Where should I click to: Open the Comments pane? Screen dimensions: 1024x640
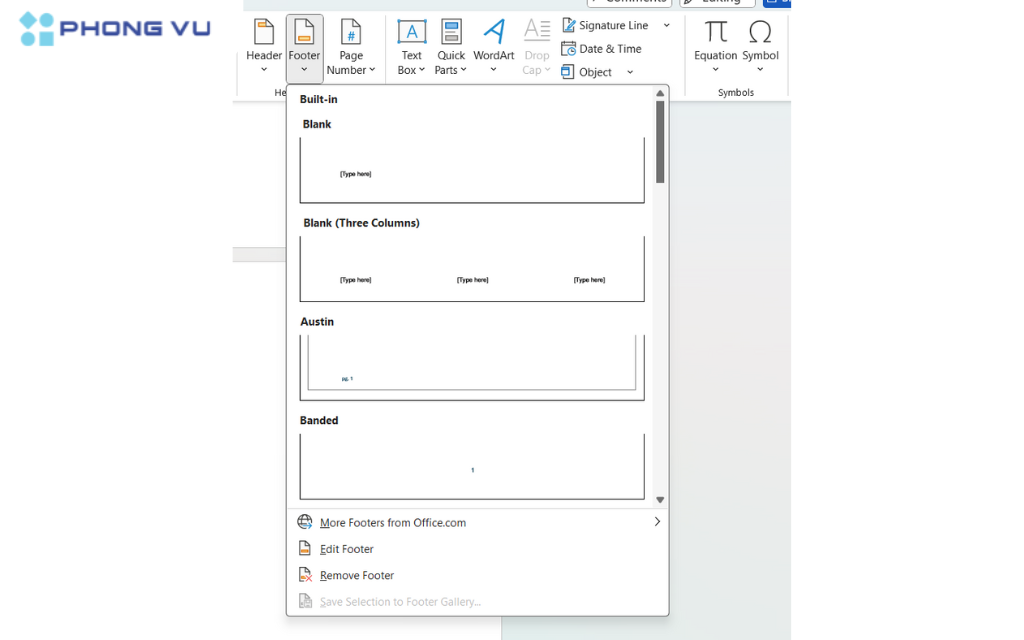tap(630, 3)
